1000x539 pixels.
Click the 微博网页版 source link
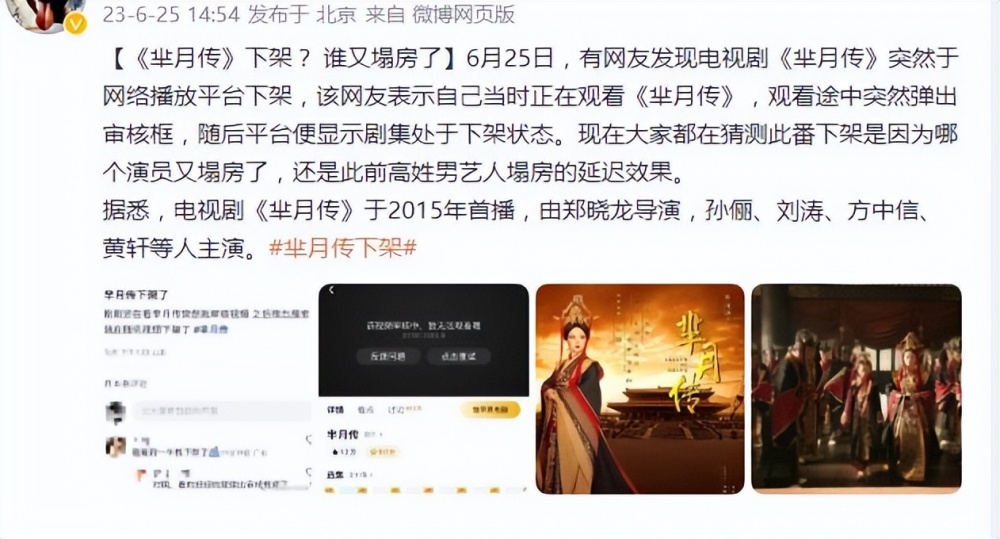tap(463, 14)
